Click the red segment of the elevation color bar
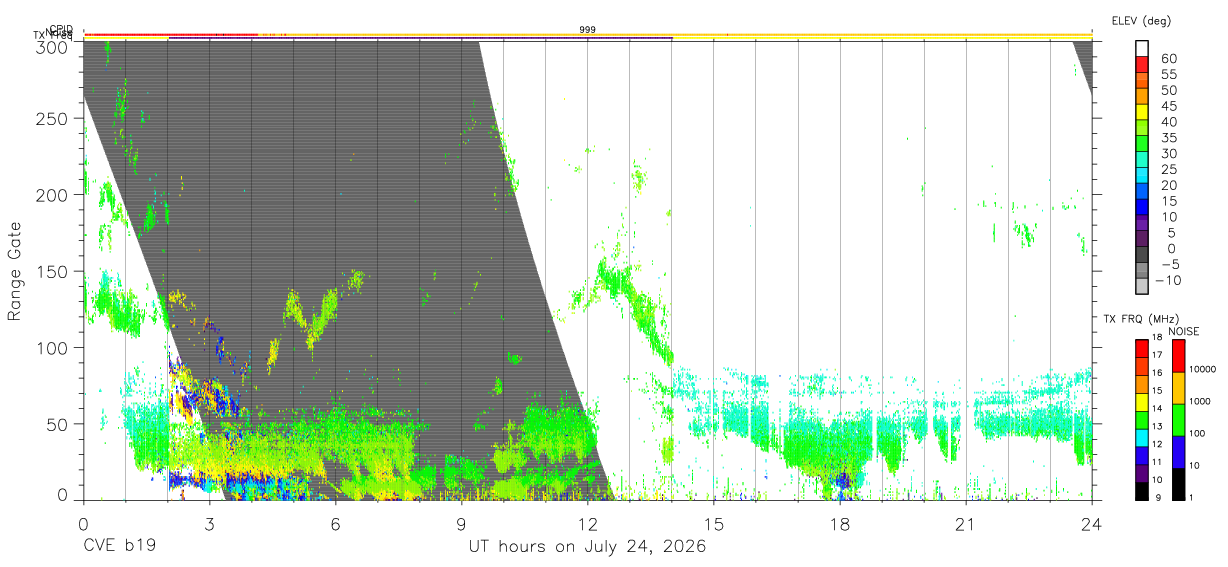 (x=1142, y=63)
